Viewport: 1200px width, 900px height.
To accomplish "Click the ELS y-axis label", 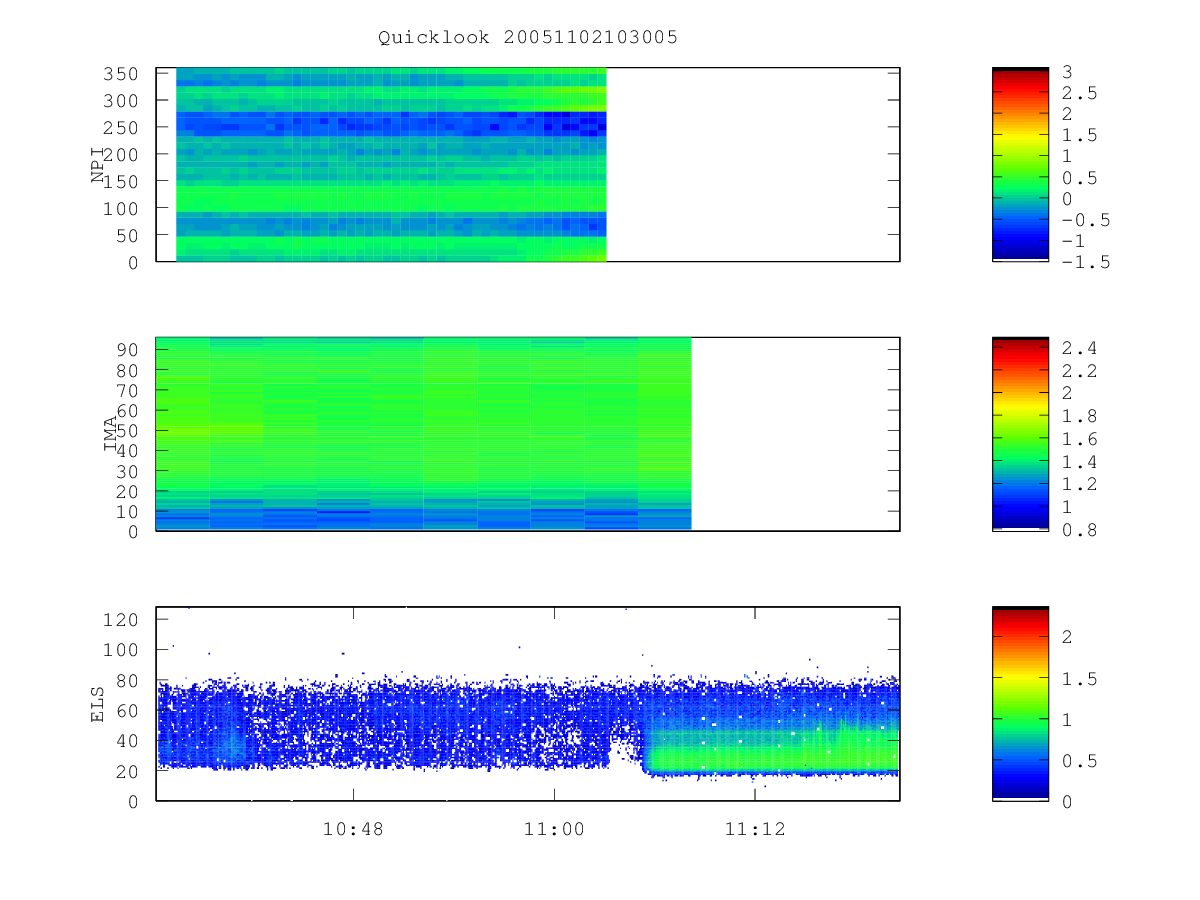I will [98, 704].
